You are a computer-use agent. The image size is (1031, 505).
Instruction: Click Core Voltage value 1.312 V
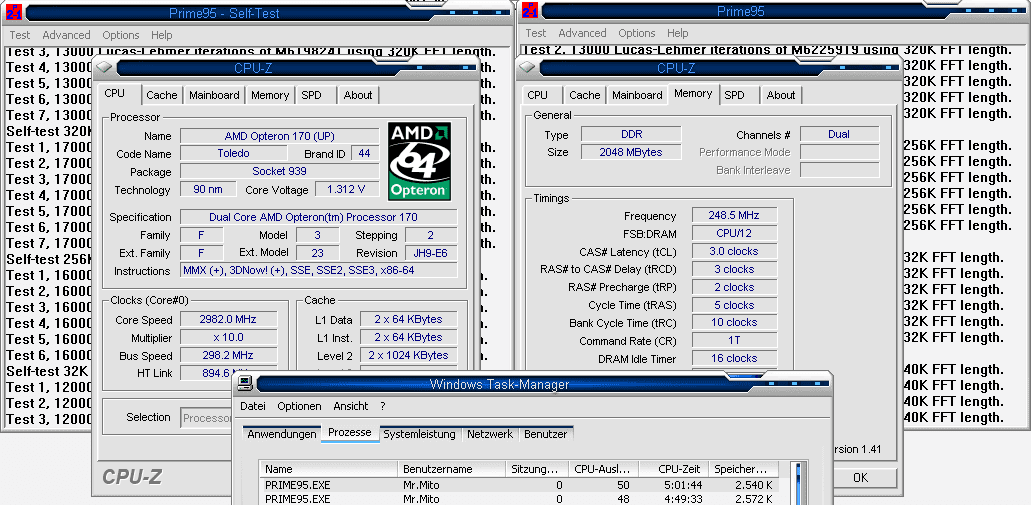tap(347, 190)
